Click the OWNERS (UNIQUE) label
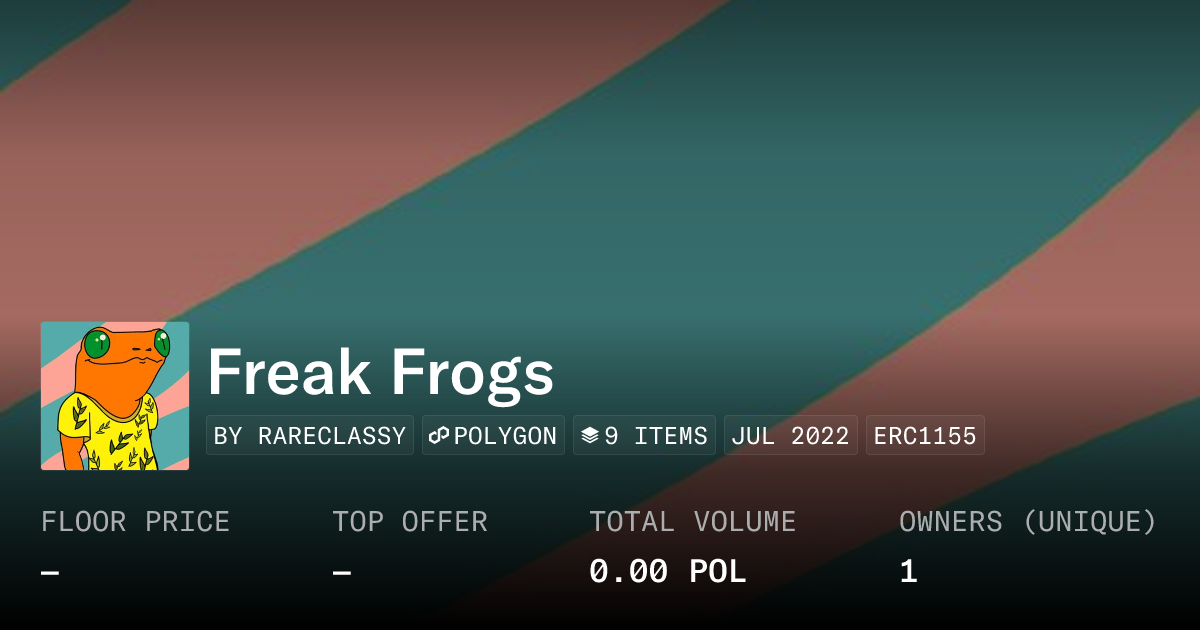1200x630 pixels. (x=1028, y=522)
